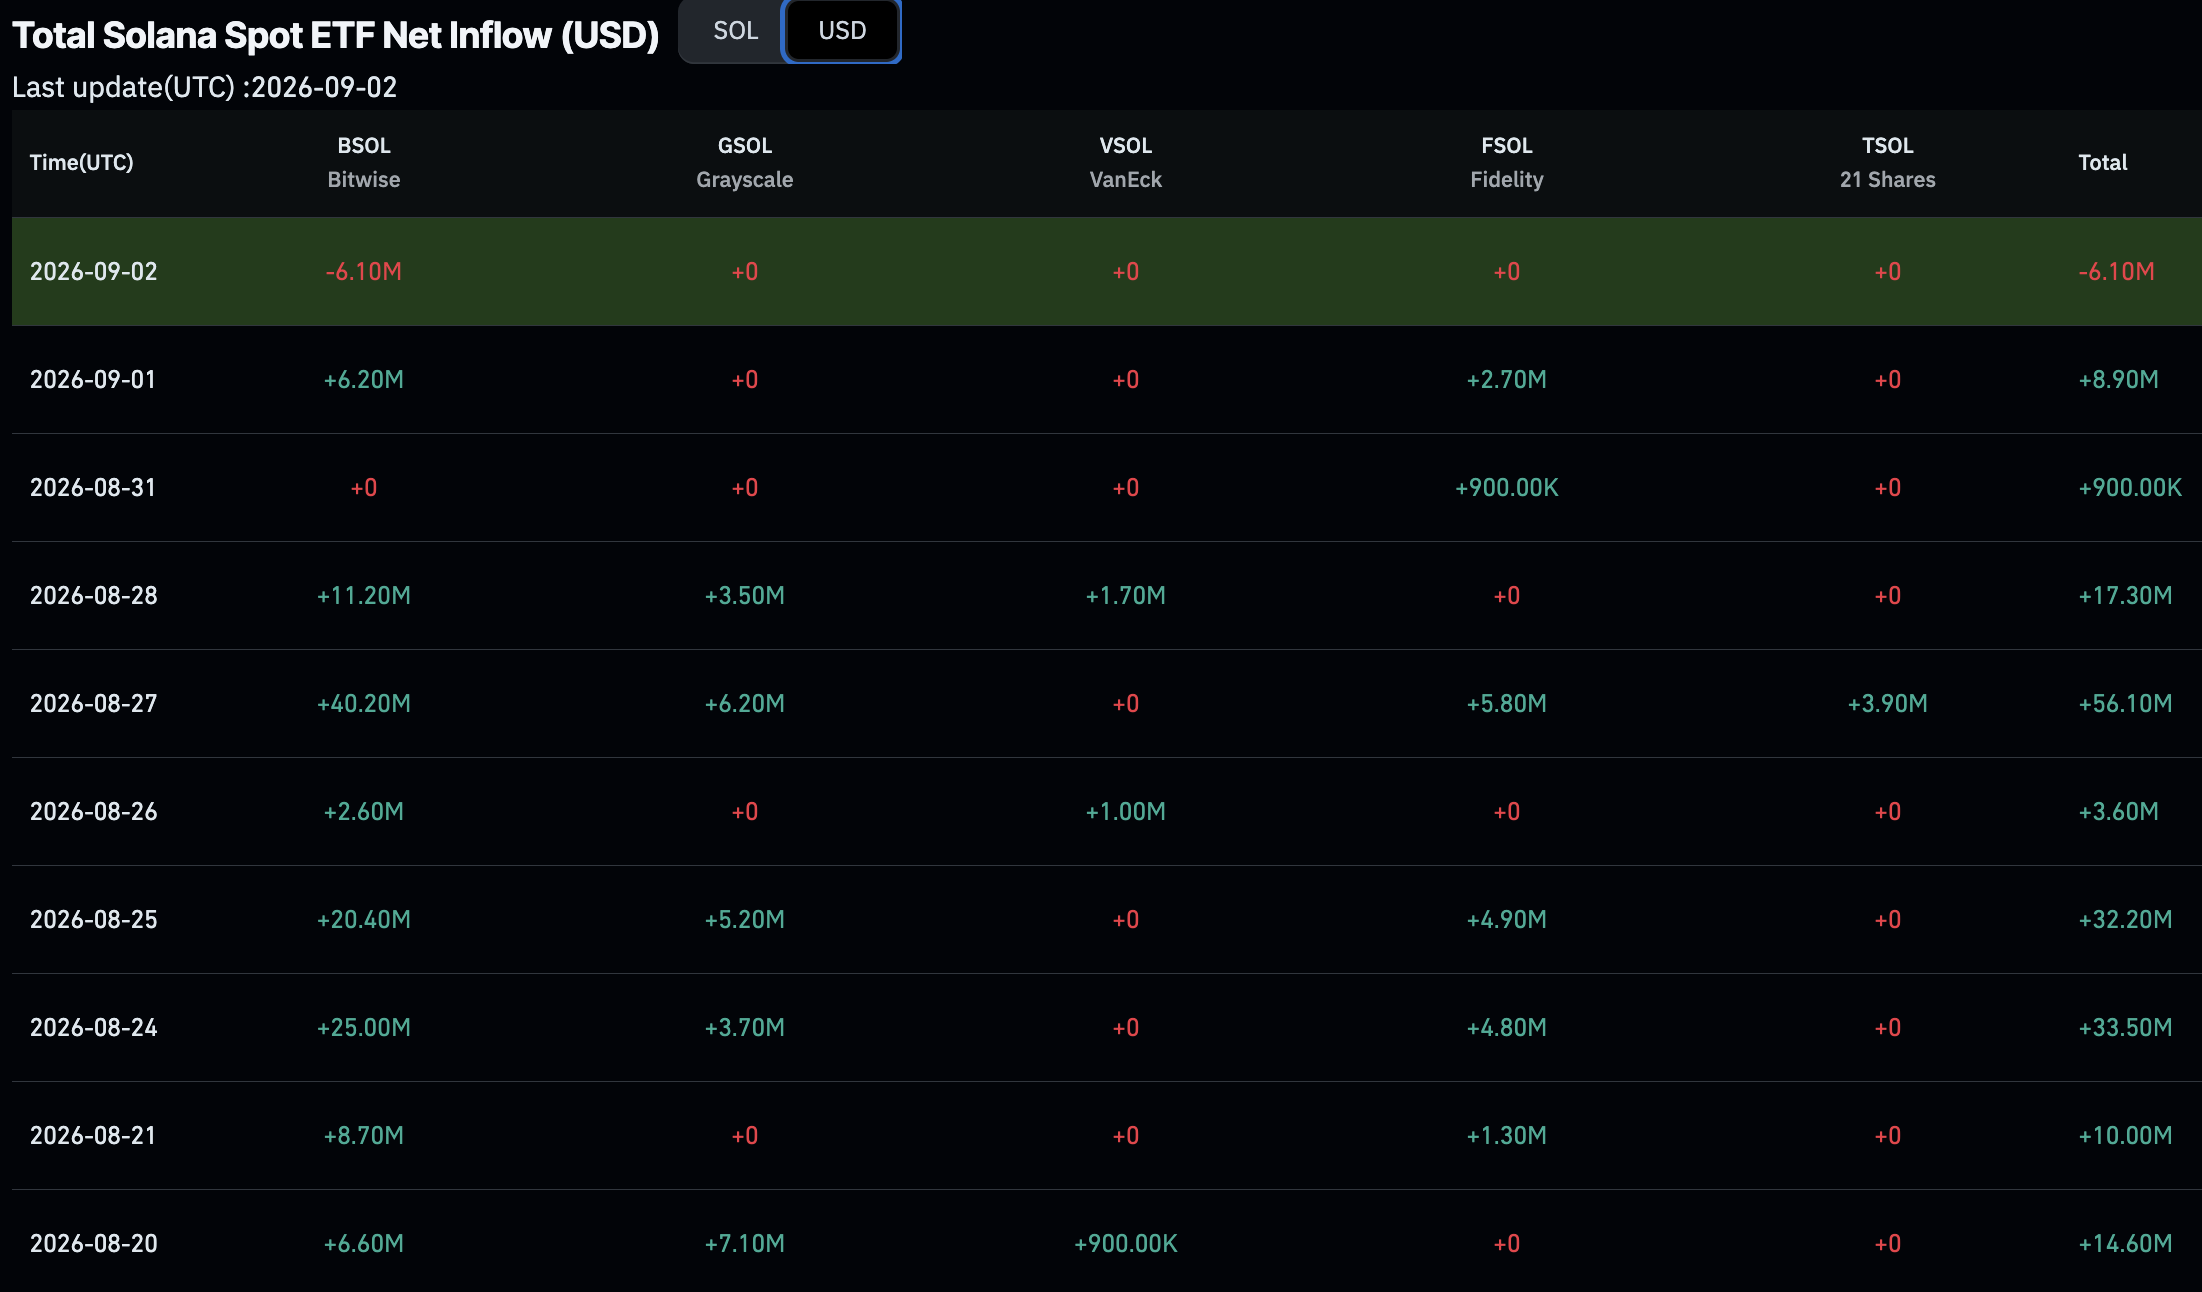Click the VSOL VanEck column header

pyautogui.click(x=1126, y=162)
